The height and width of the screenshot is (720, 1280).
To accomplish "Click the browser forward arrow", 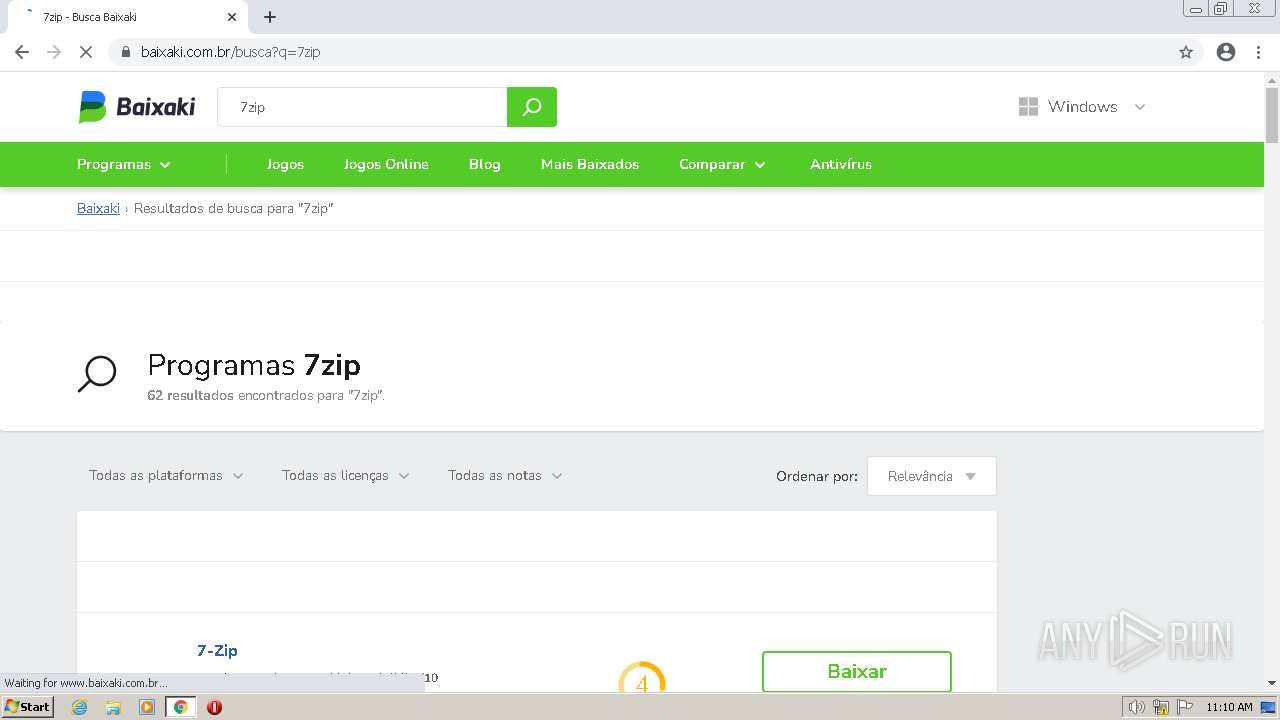I will (54, 52).
